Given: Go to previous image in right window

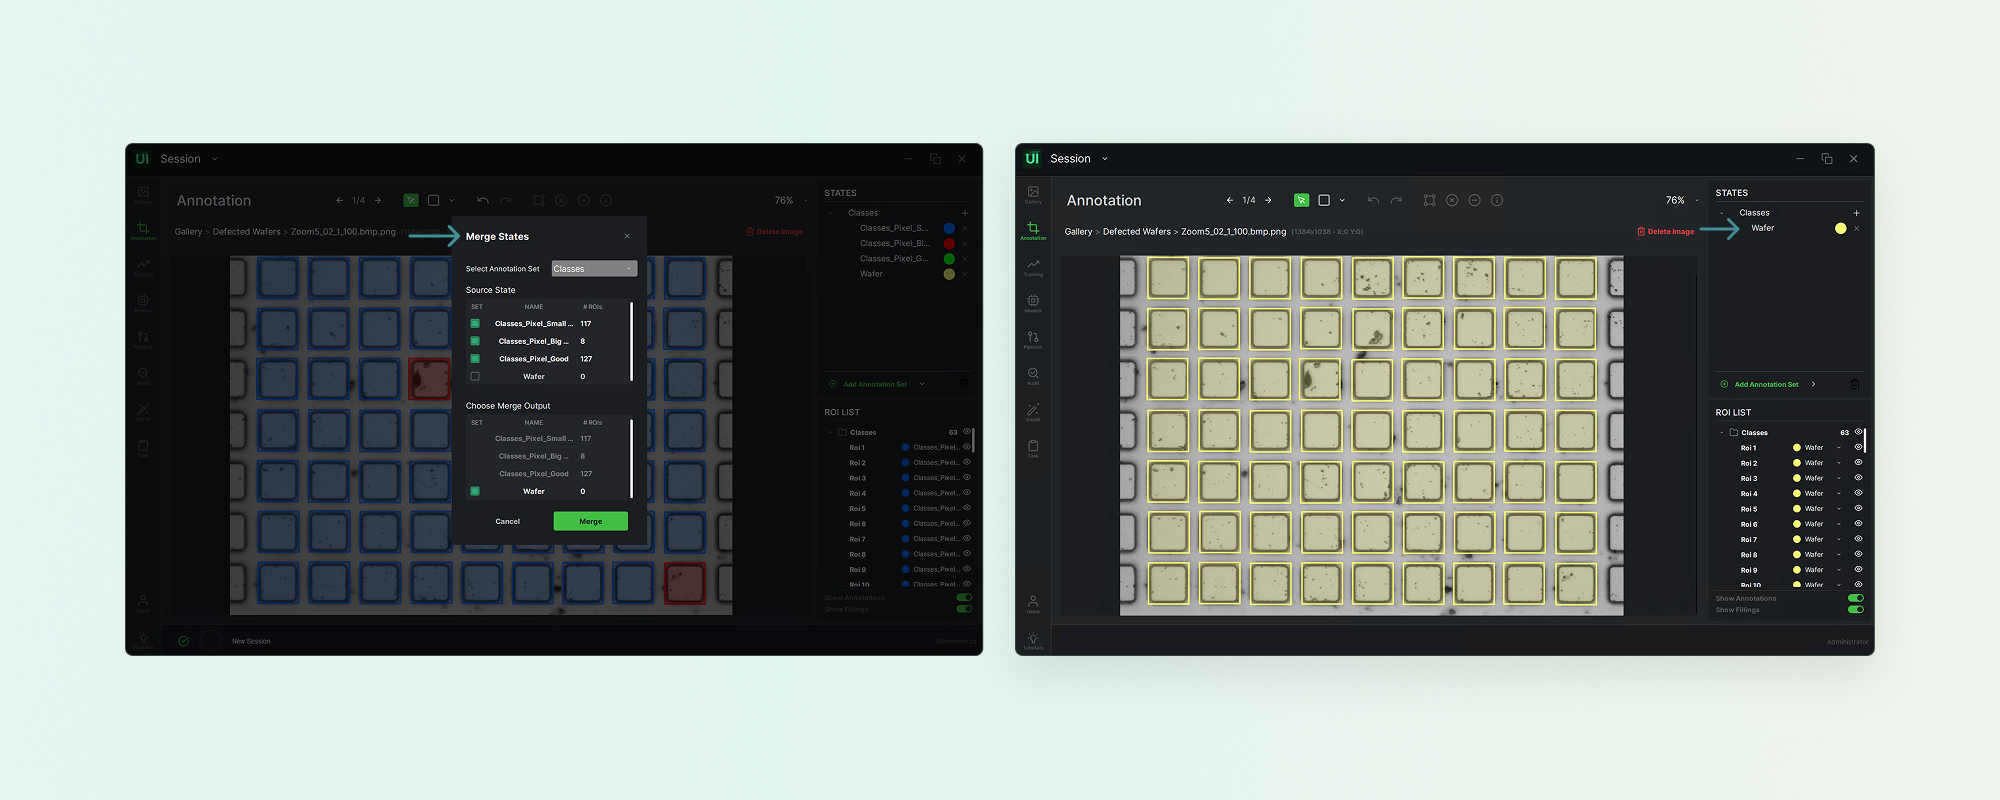Looking at the screenshot, I should pyautogui.click(x=1229, y=200).
